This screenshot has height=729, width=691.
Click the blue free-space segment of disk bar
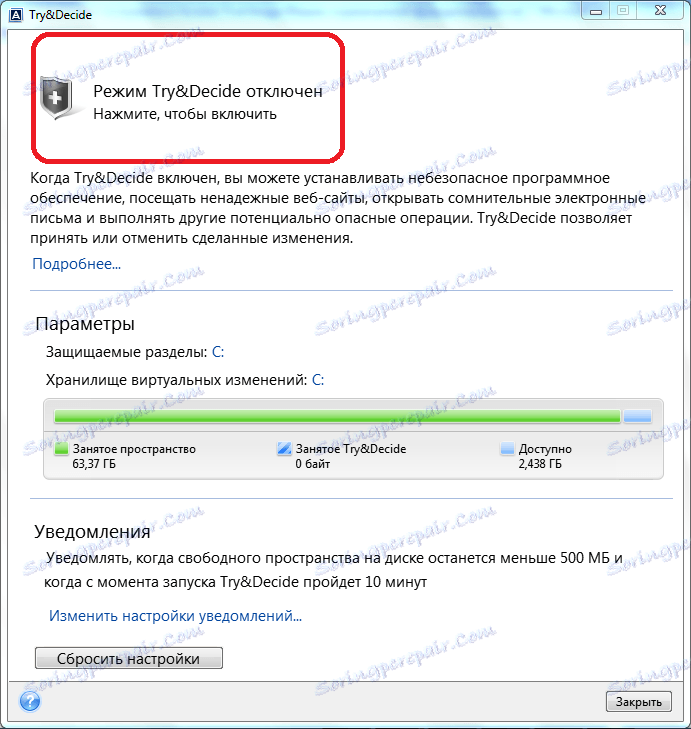[638, 416]
